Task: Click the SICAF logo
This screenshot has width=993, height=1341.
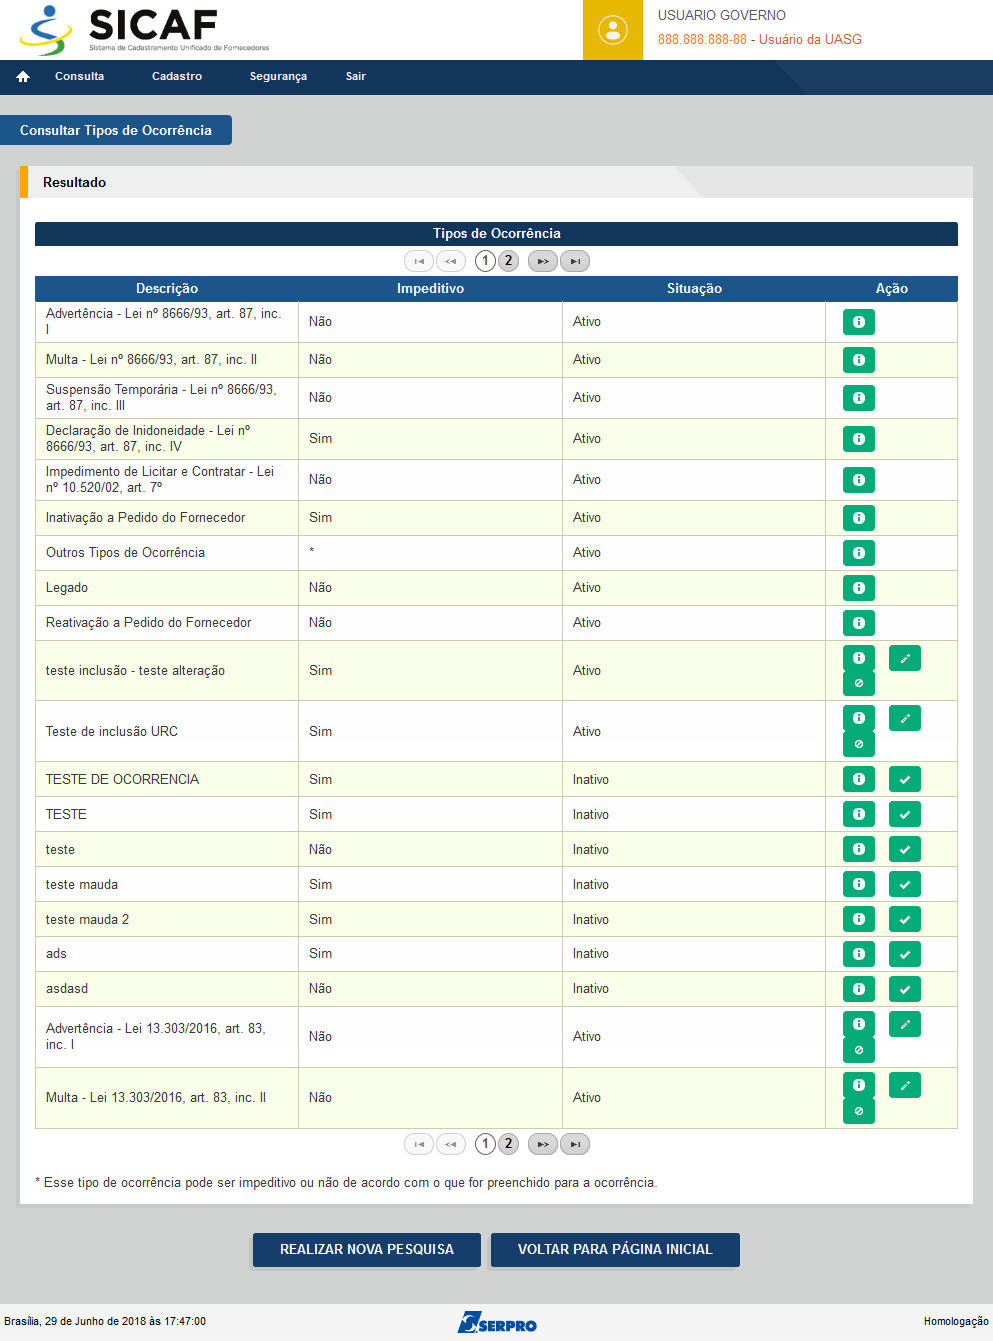Action: (x=145, y=29)
